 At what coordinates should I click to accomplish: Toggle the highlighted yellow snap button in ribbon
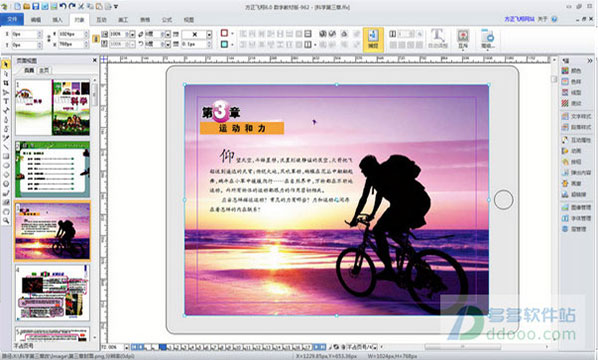tap(373, 39)
